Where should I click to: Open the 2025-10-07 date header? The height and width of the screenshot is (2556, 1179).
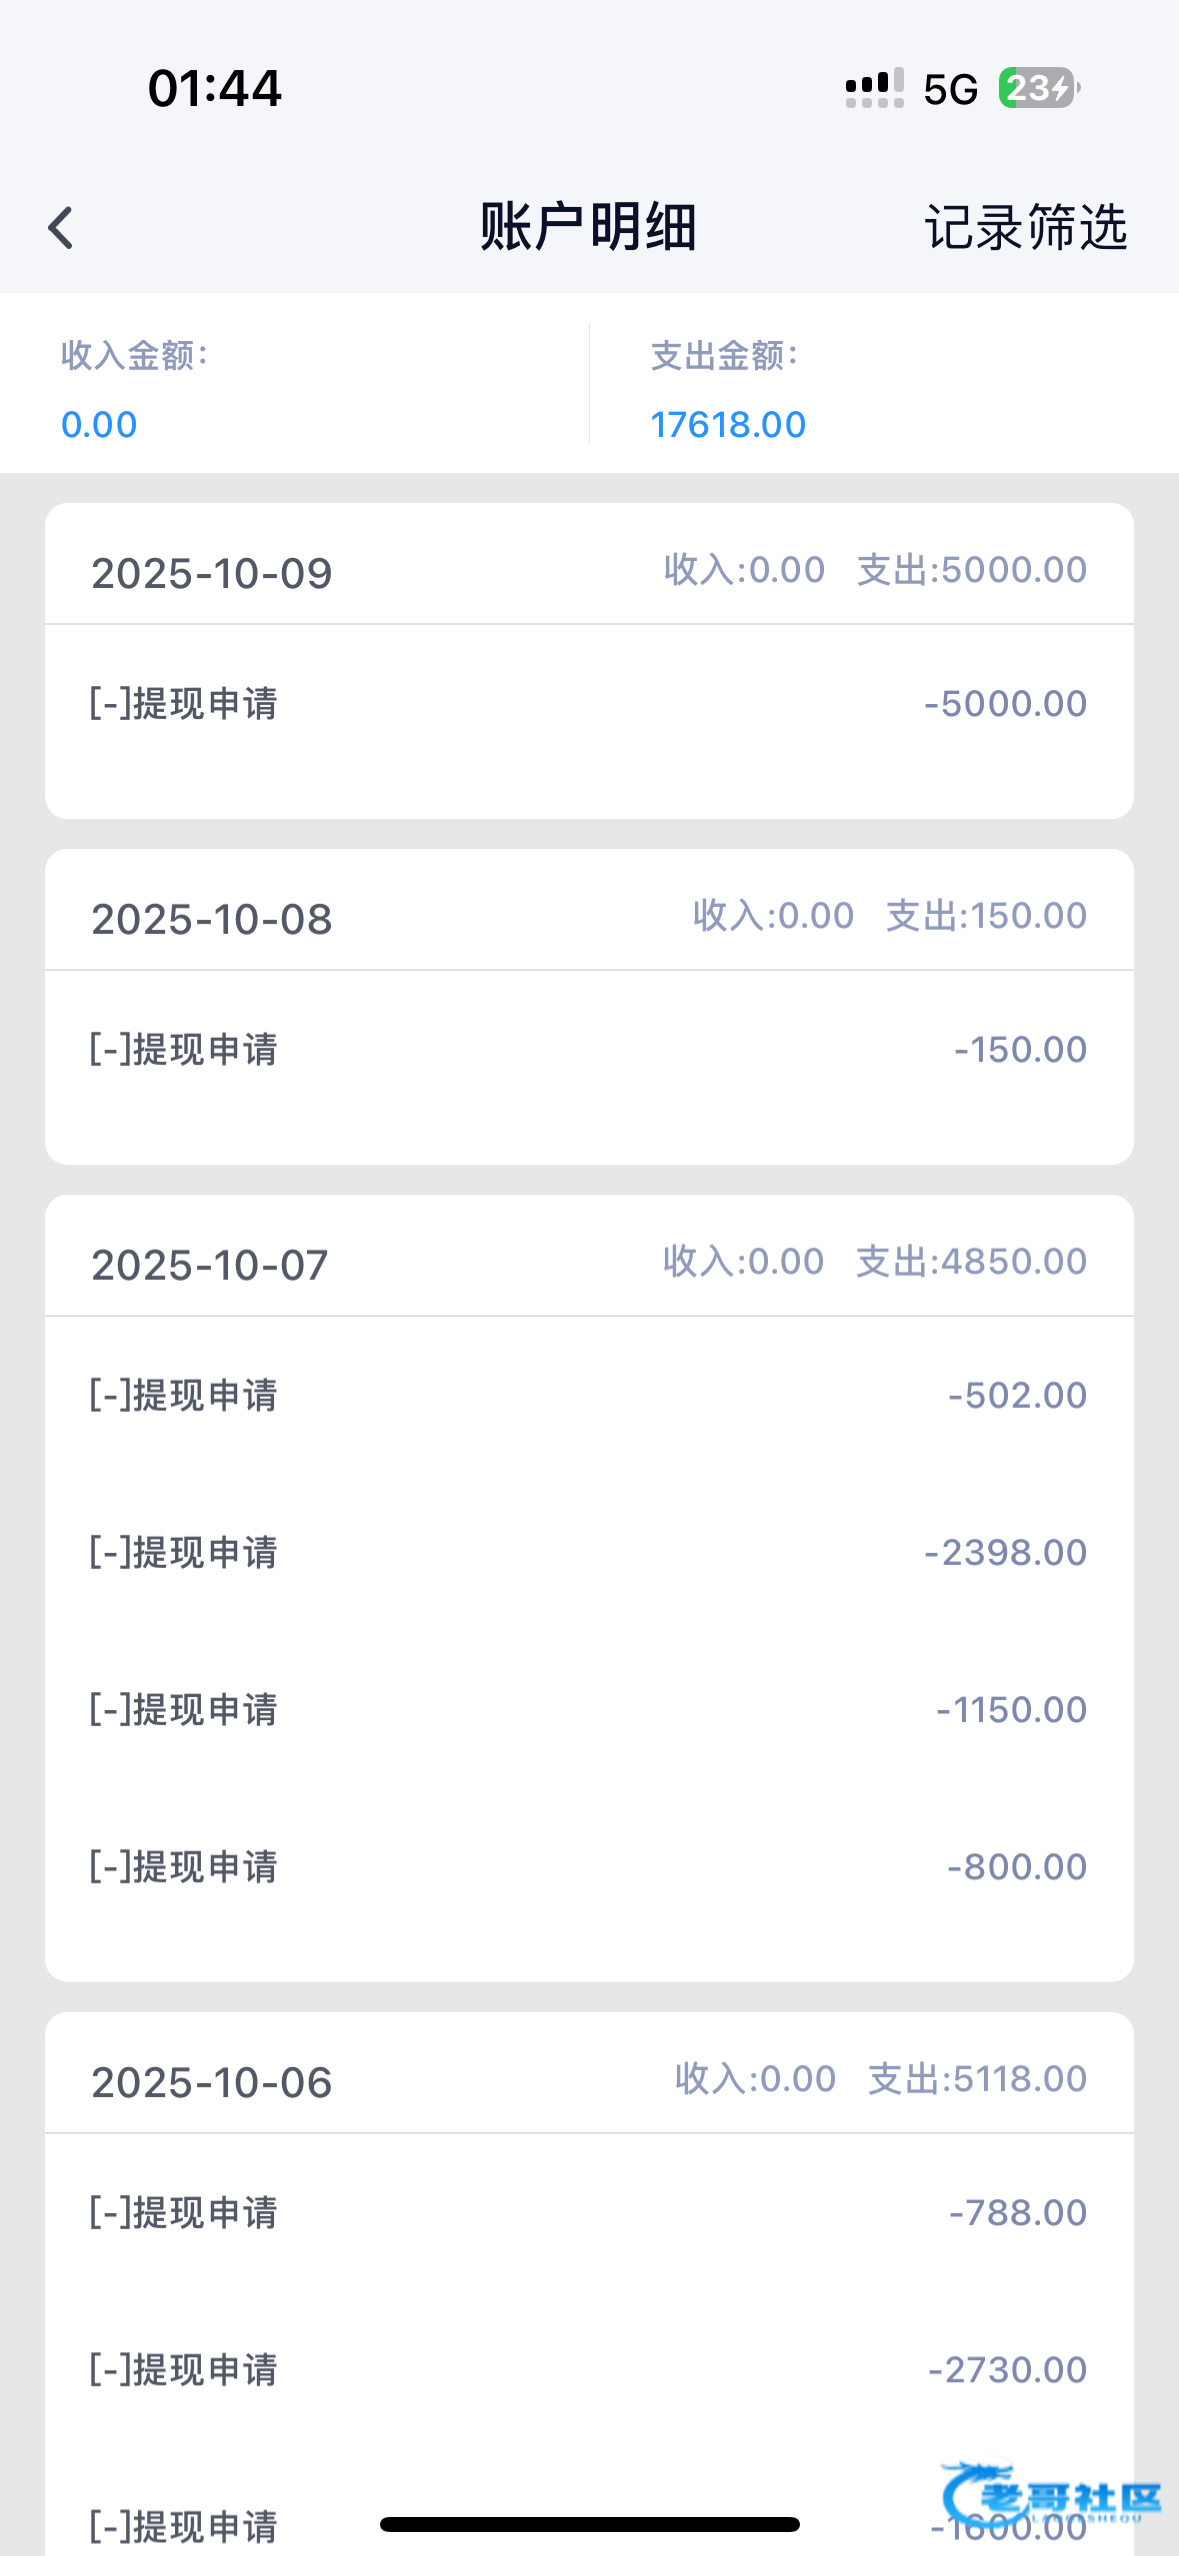coord(209,1265)
